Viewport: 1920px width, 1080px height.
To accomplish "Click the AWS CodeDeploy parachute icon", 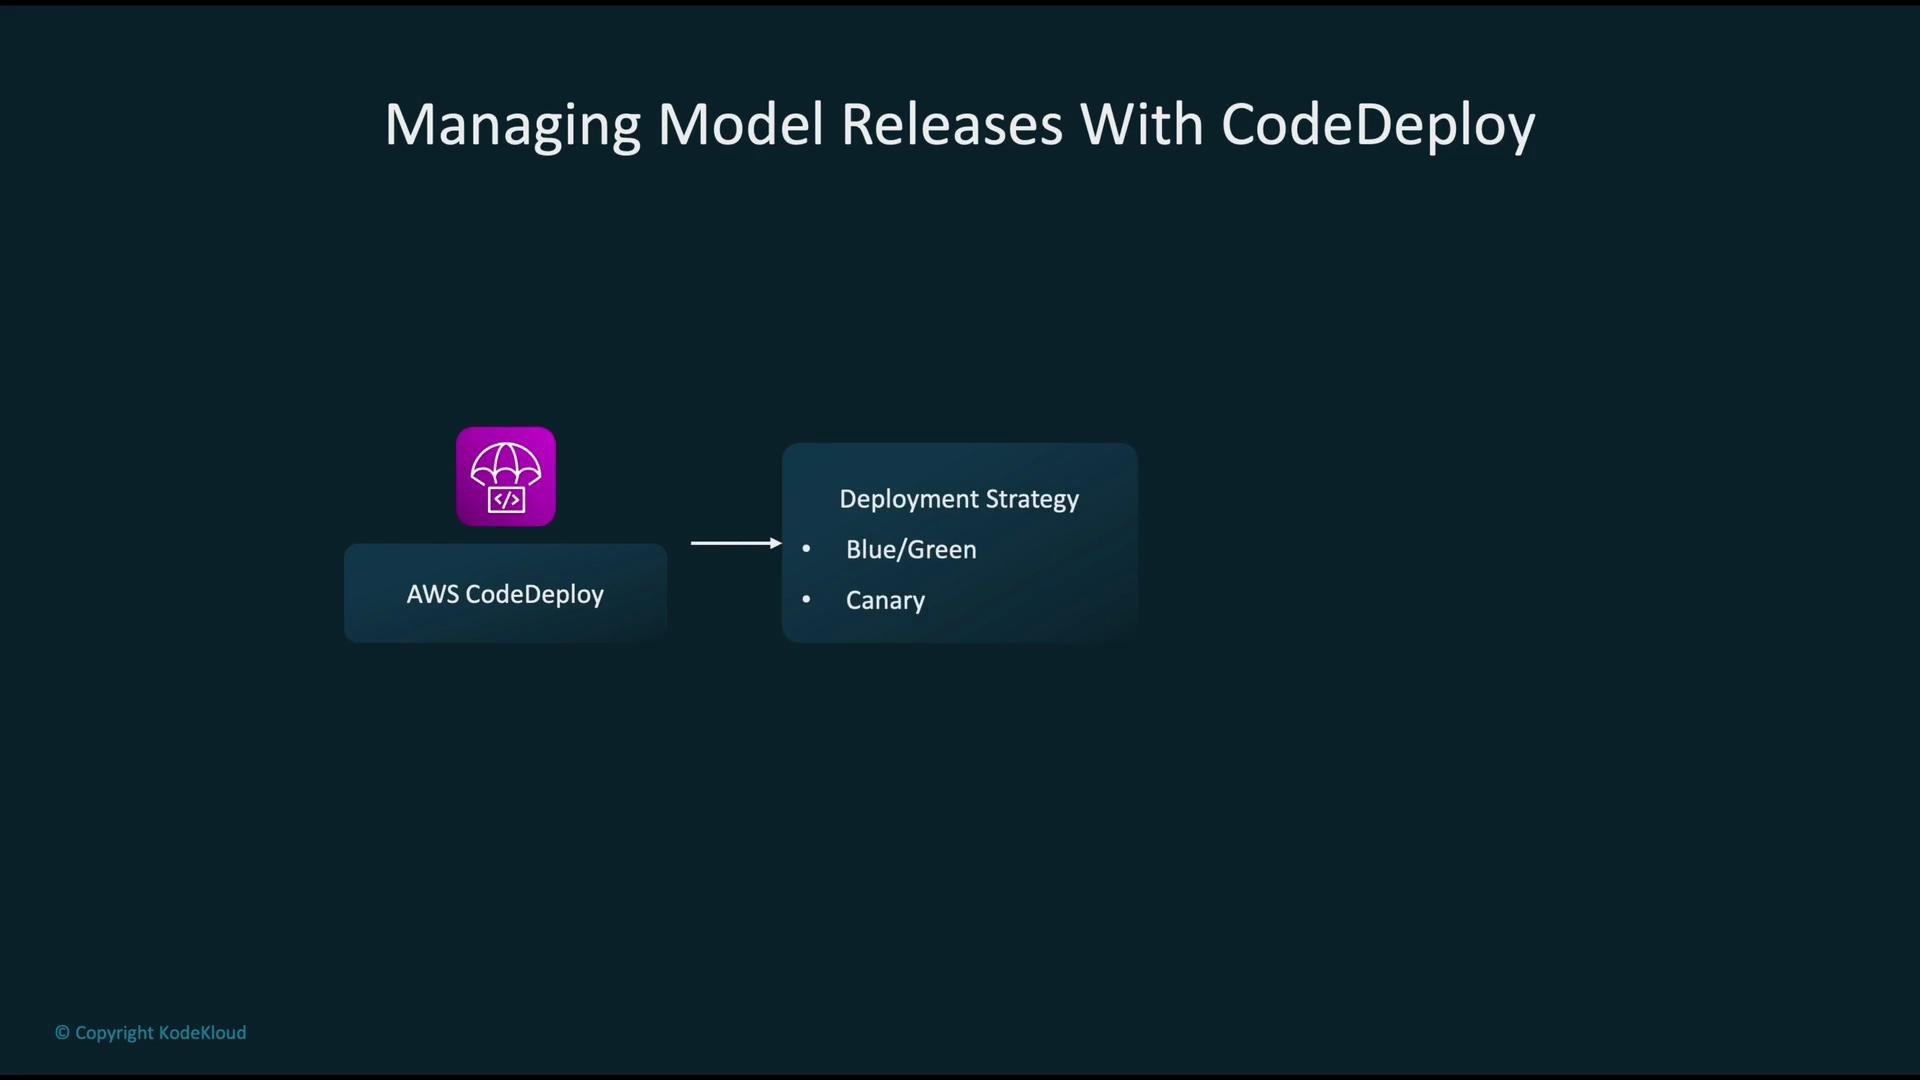I will (x=506, y=477).
